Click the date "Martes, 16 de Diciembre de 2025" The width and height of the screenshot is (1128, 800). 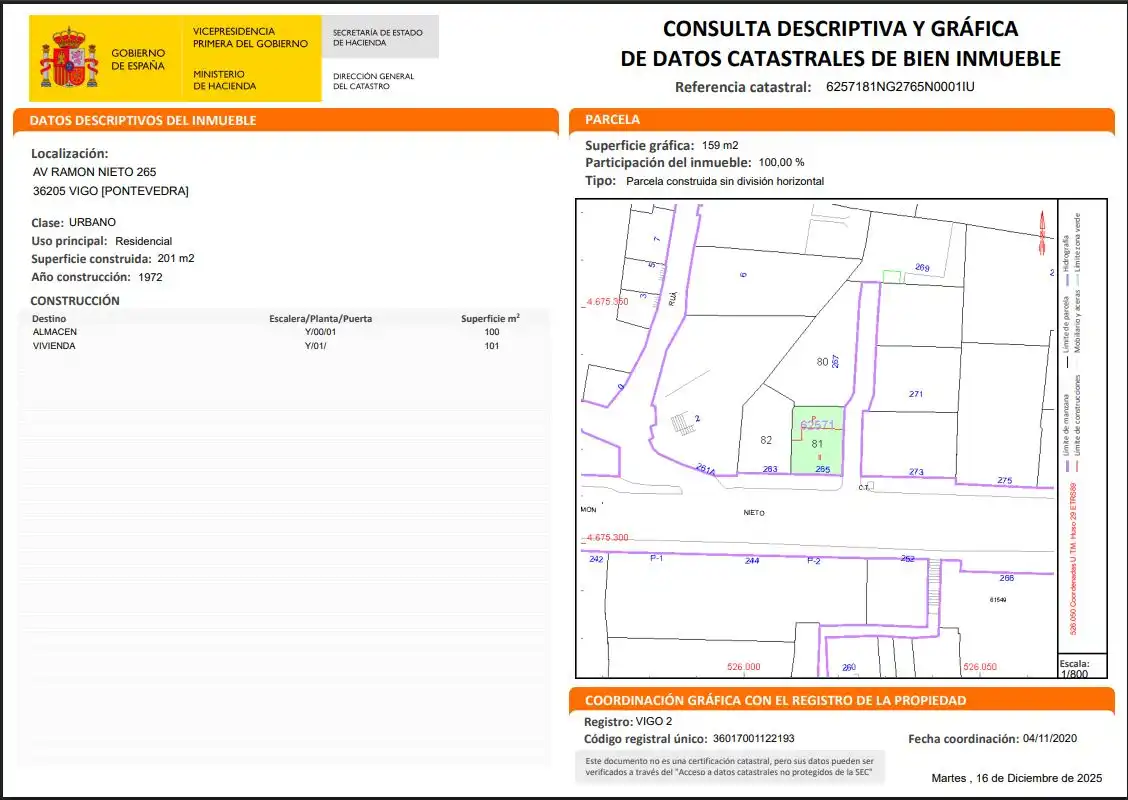pyautogui.click(x=1016, y=778)
